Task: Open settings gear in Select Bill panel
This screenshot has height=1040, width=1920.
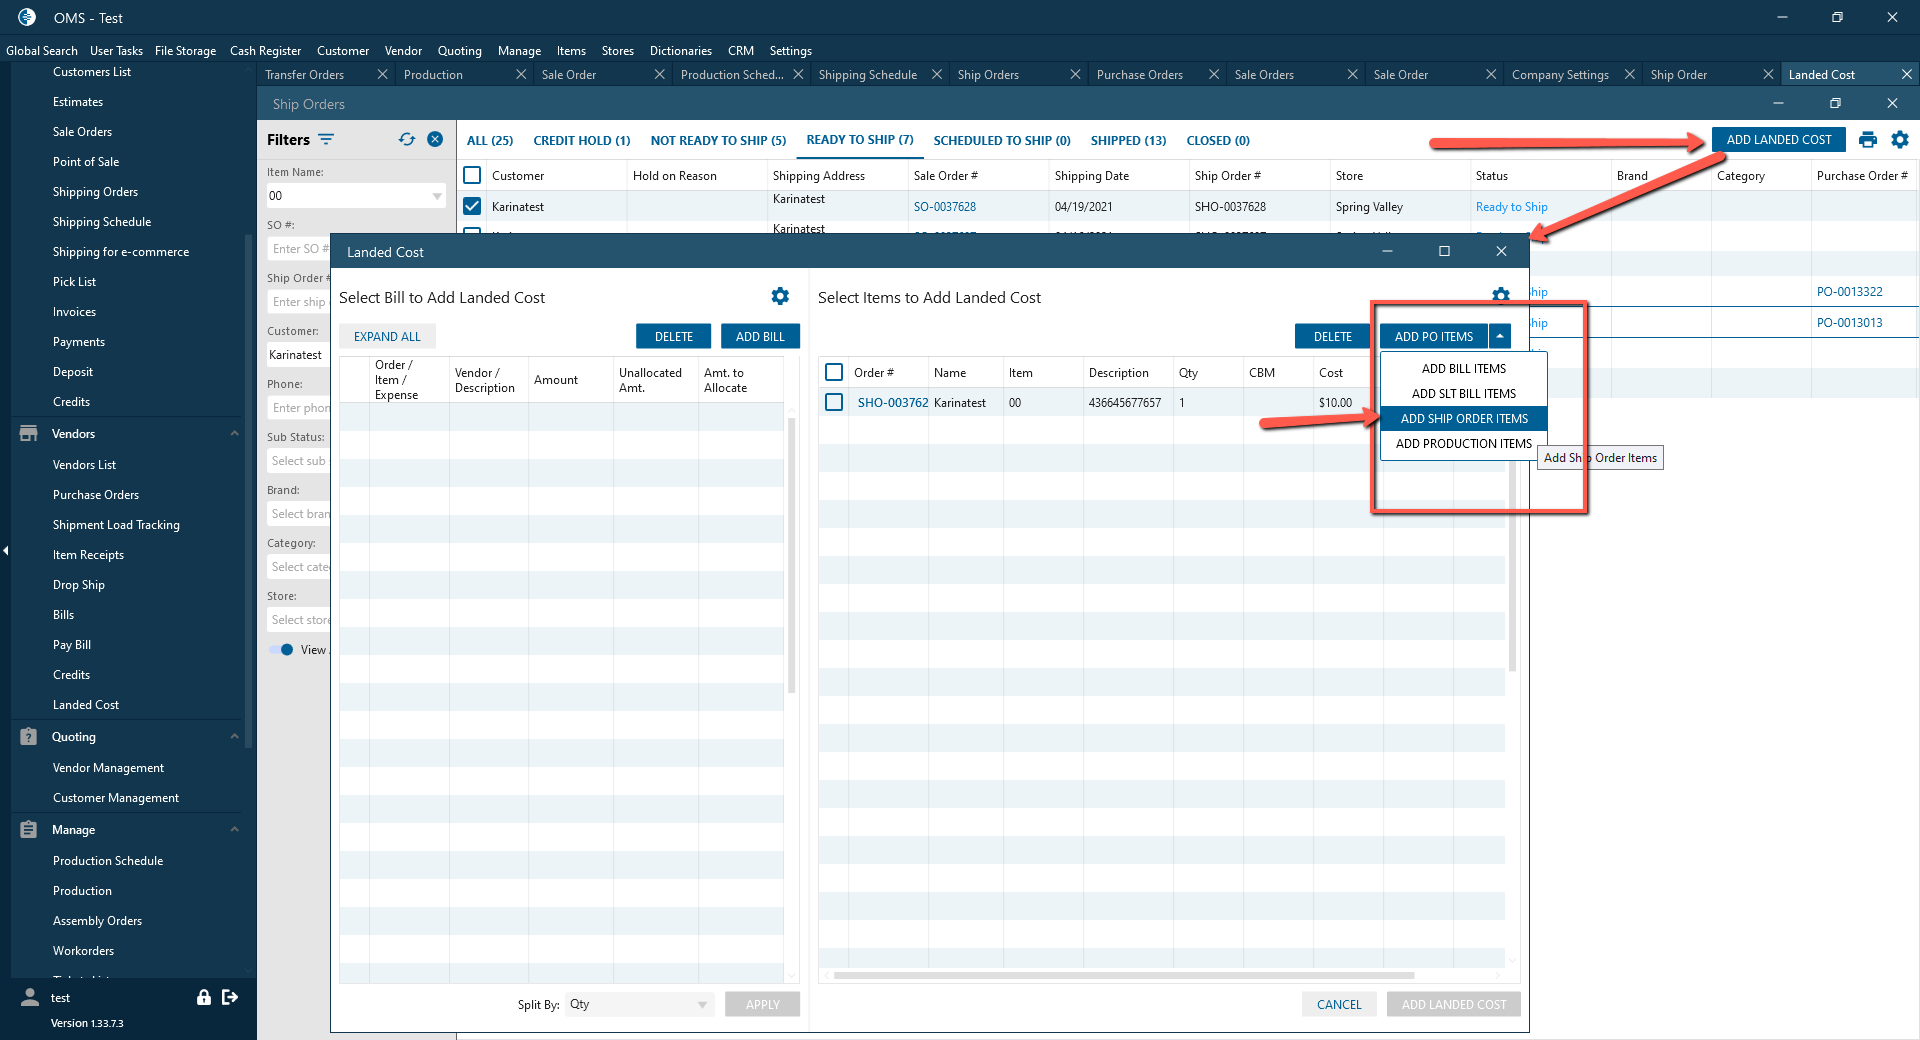Action: point(780,297)
